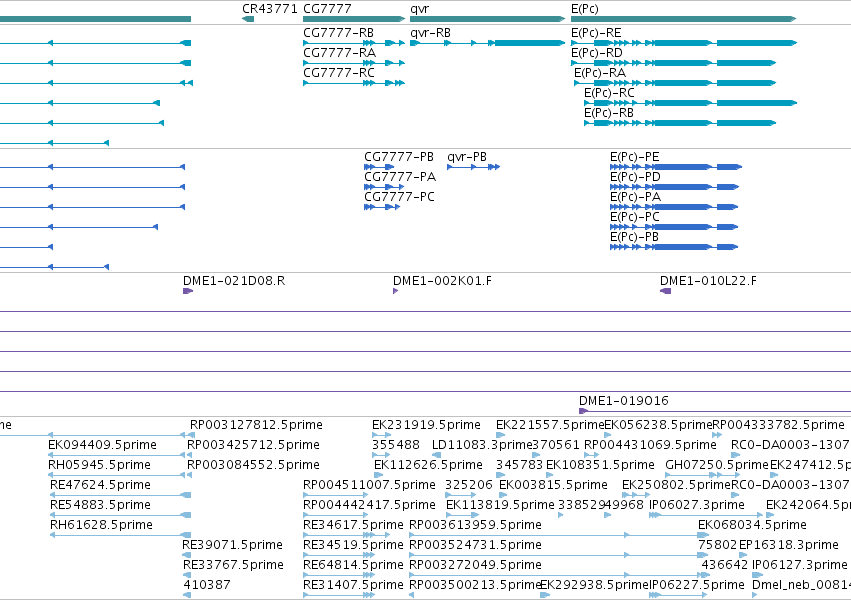Select cDNA RH05945.5prime
Image resolution: width=851 pixels, height=600 pixels.
click(117, 475)
